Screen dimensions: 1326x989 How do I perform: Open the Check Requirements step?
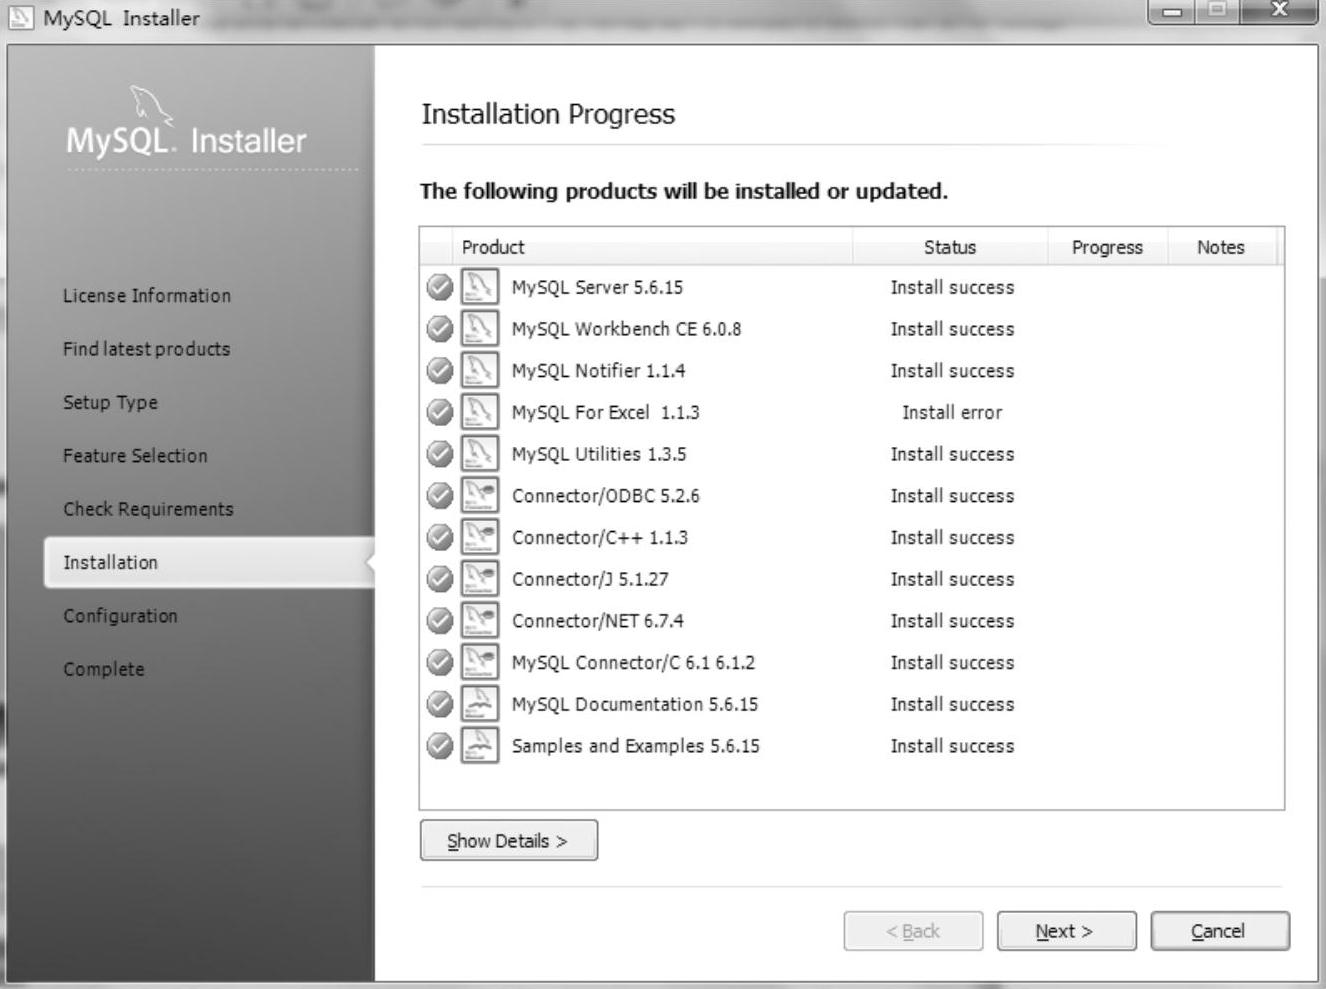point(148,509)
